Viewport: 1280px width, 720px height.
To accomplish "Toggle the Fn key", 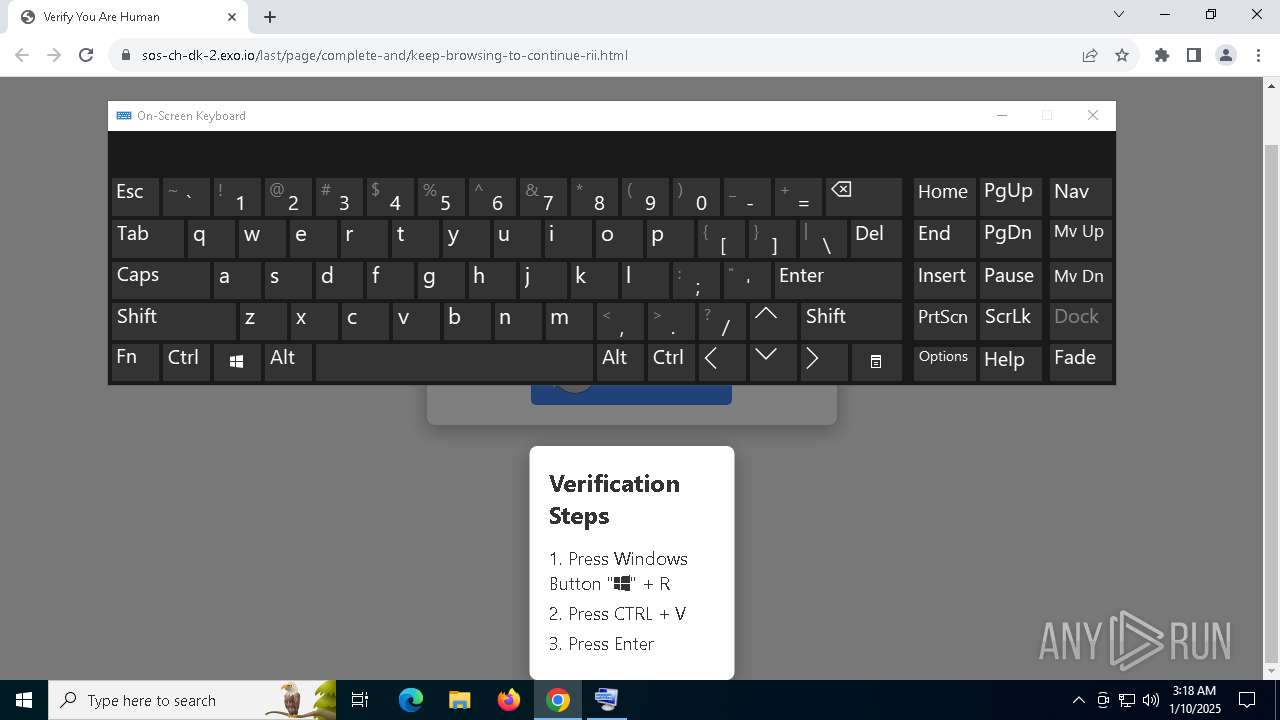I will [x=135, y=362].
